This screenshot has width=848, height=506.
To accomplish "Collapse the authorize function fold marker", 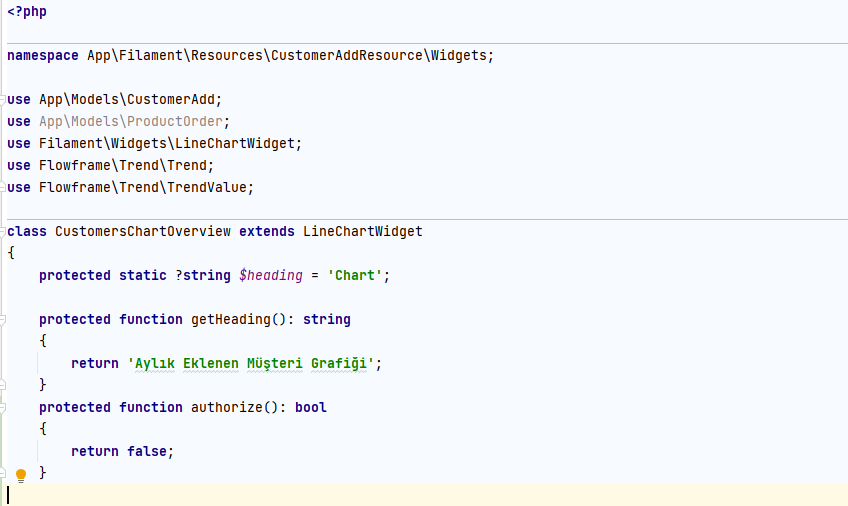I will pyautogui.click(x=3, y=408).
